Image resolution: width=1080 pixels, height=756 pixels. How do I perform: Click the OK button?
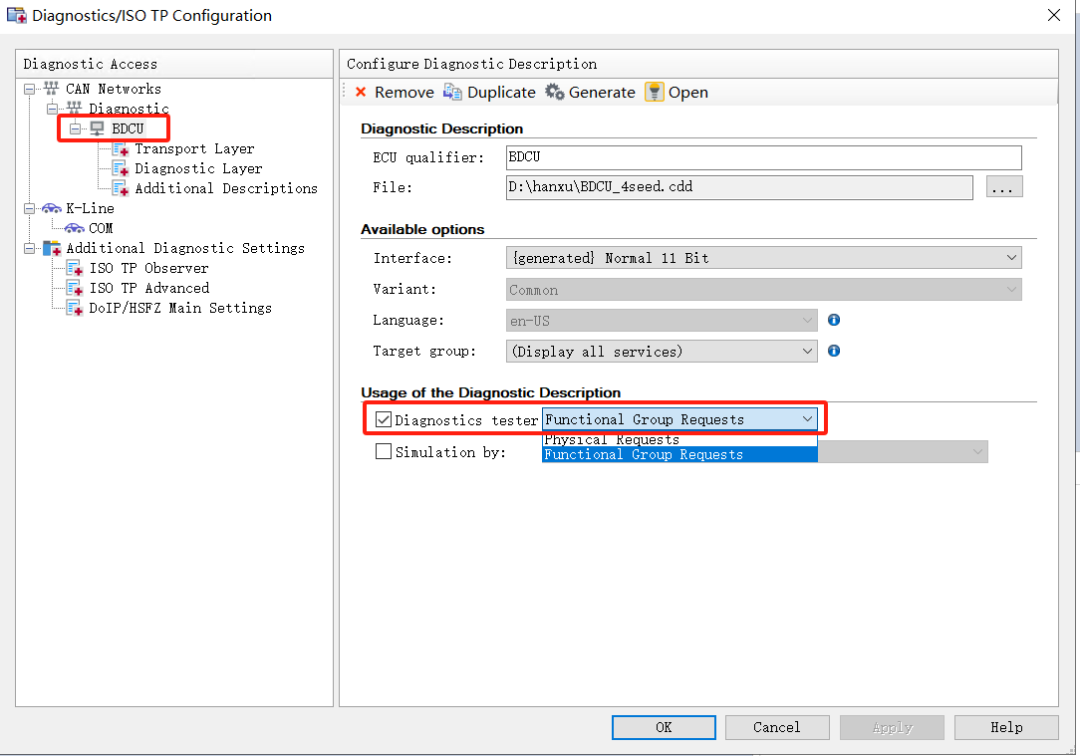663,727
